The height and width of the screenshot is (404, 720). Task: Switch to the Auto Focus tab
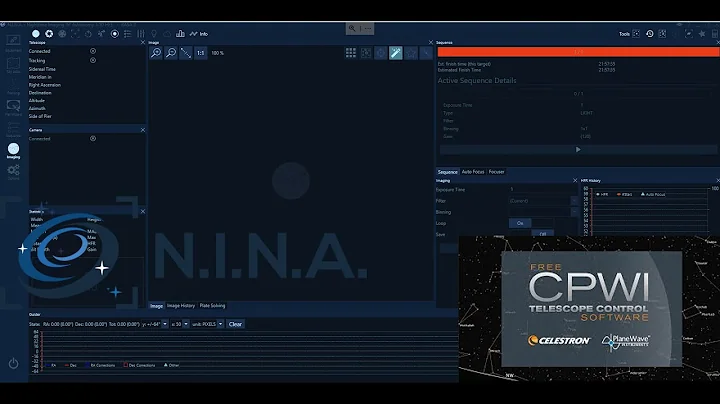coord(472,172)
